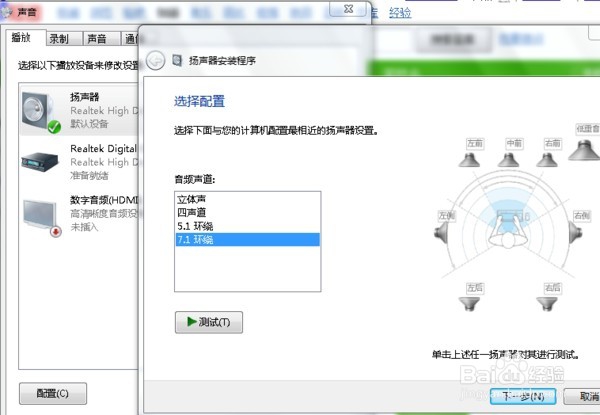600x415 pixels.
Task: Click the center (中前) speaker icon
Action: point(508,159)
